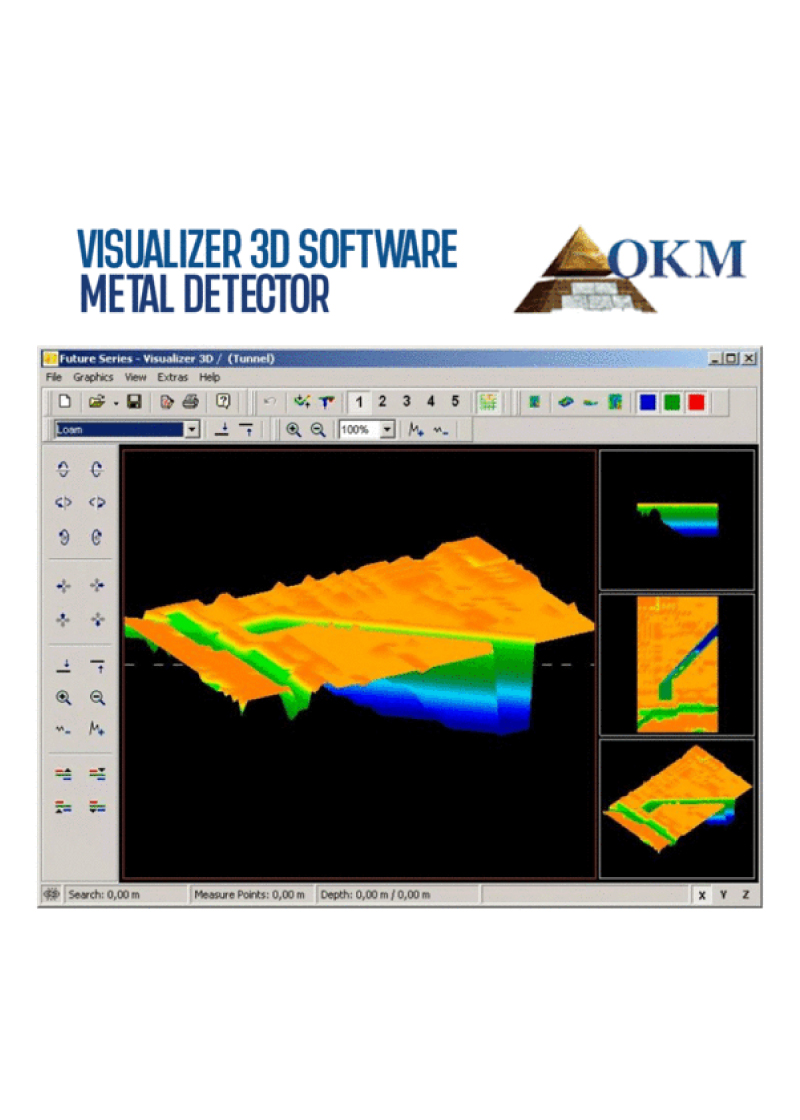Select view number 2 in the toolbar
The image size is (800, 1120).
[x=383, y=401]
